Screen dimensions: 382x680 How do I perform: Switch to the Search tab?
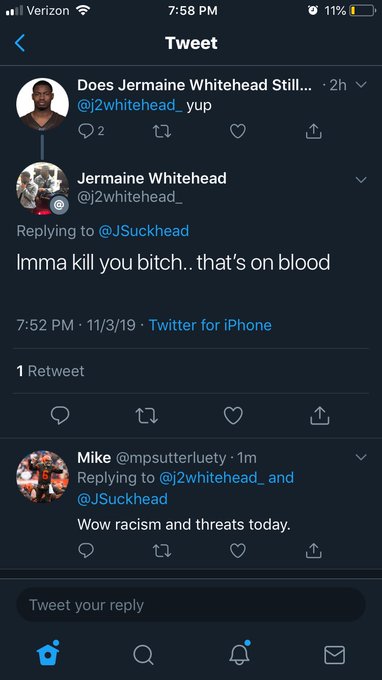tap(143, 654)
